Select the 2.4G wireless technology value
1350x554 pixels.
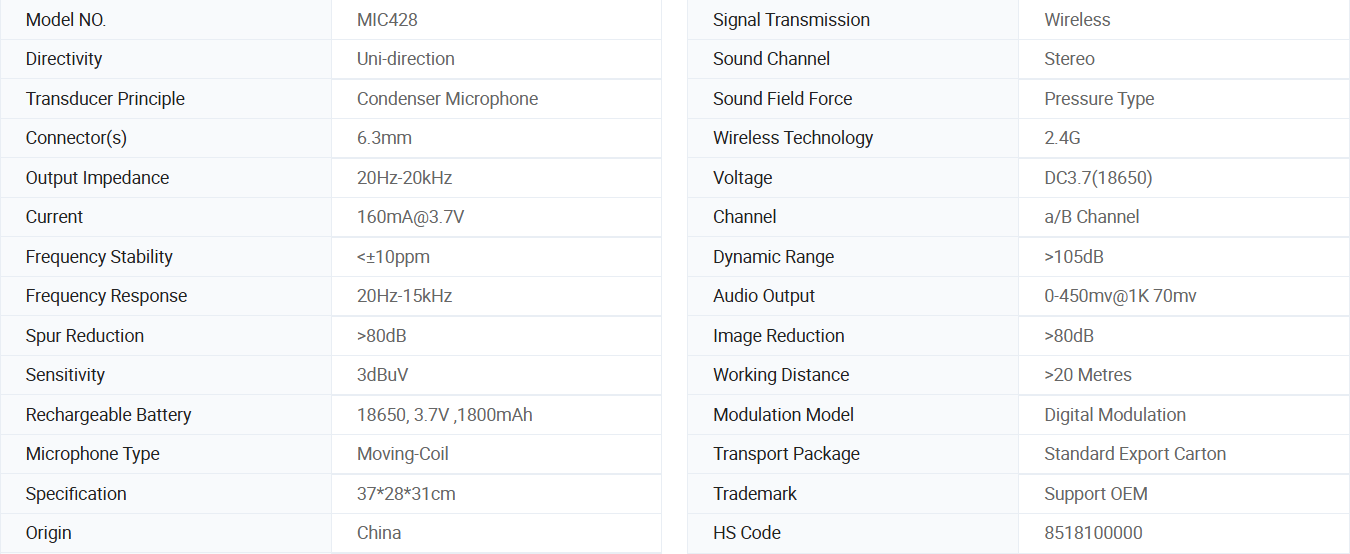(1062, 138)
